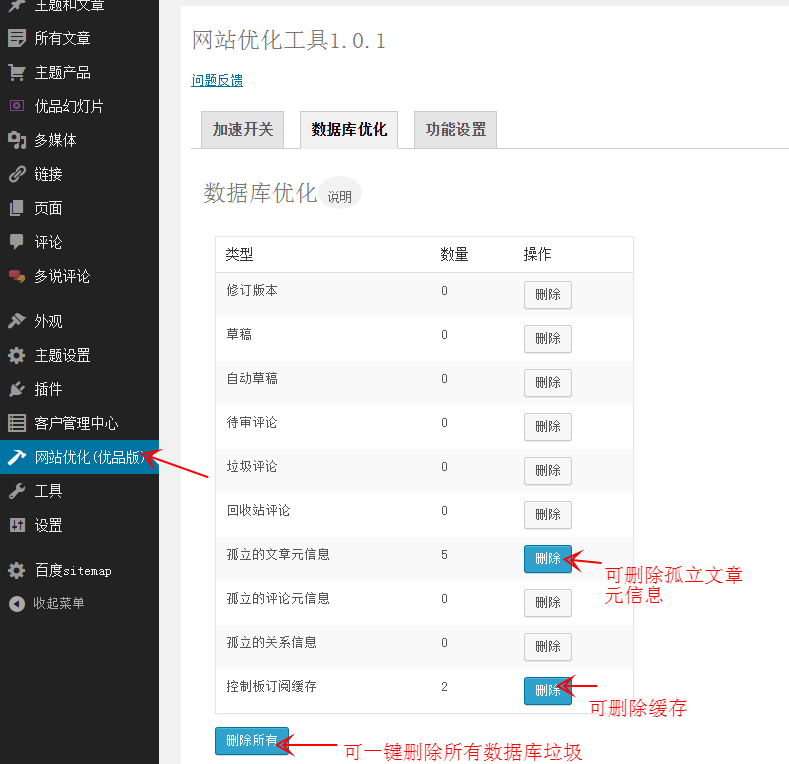Select the 自动草稿 row label
Image resolution: width=789 pixels, height=764 pixels.
(x=252, y=378)
